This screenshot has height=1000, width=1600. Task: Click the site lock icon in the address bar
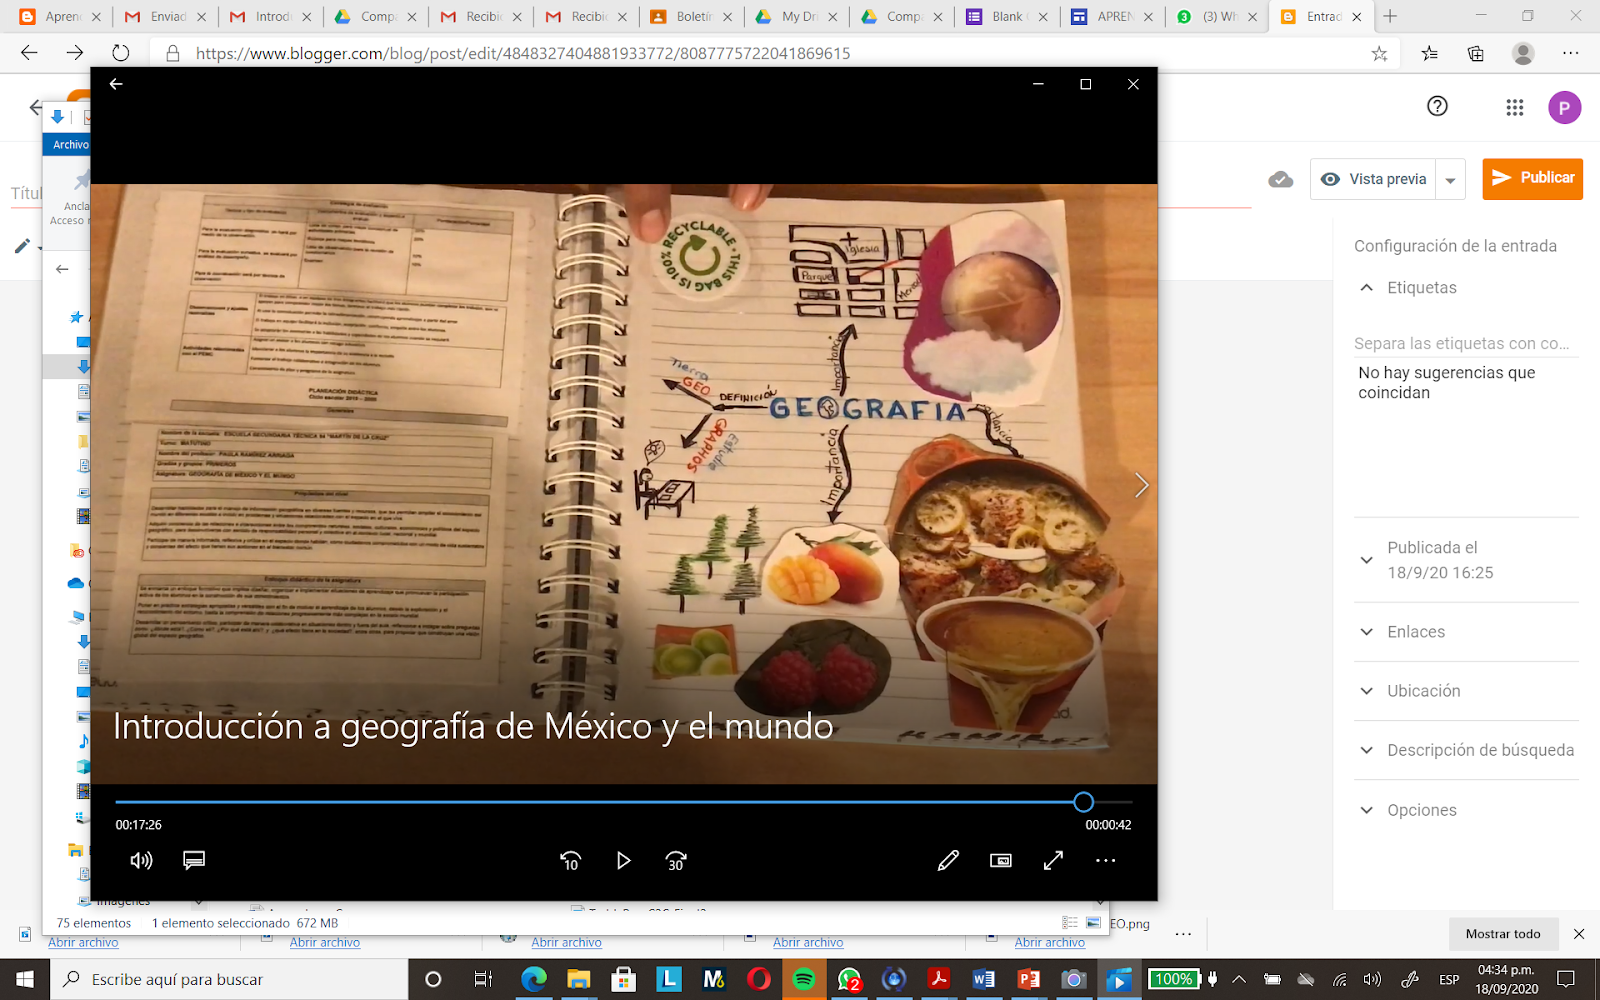pos(172,53)
